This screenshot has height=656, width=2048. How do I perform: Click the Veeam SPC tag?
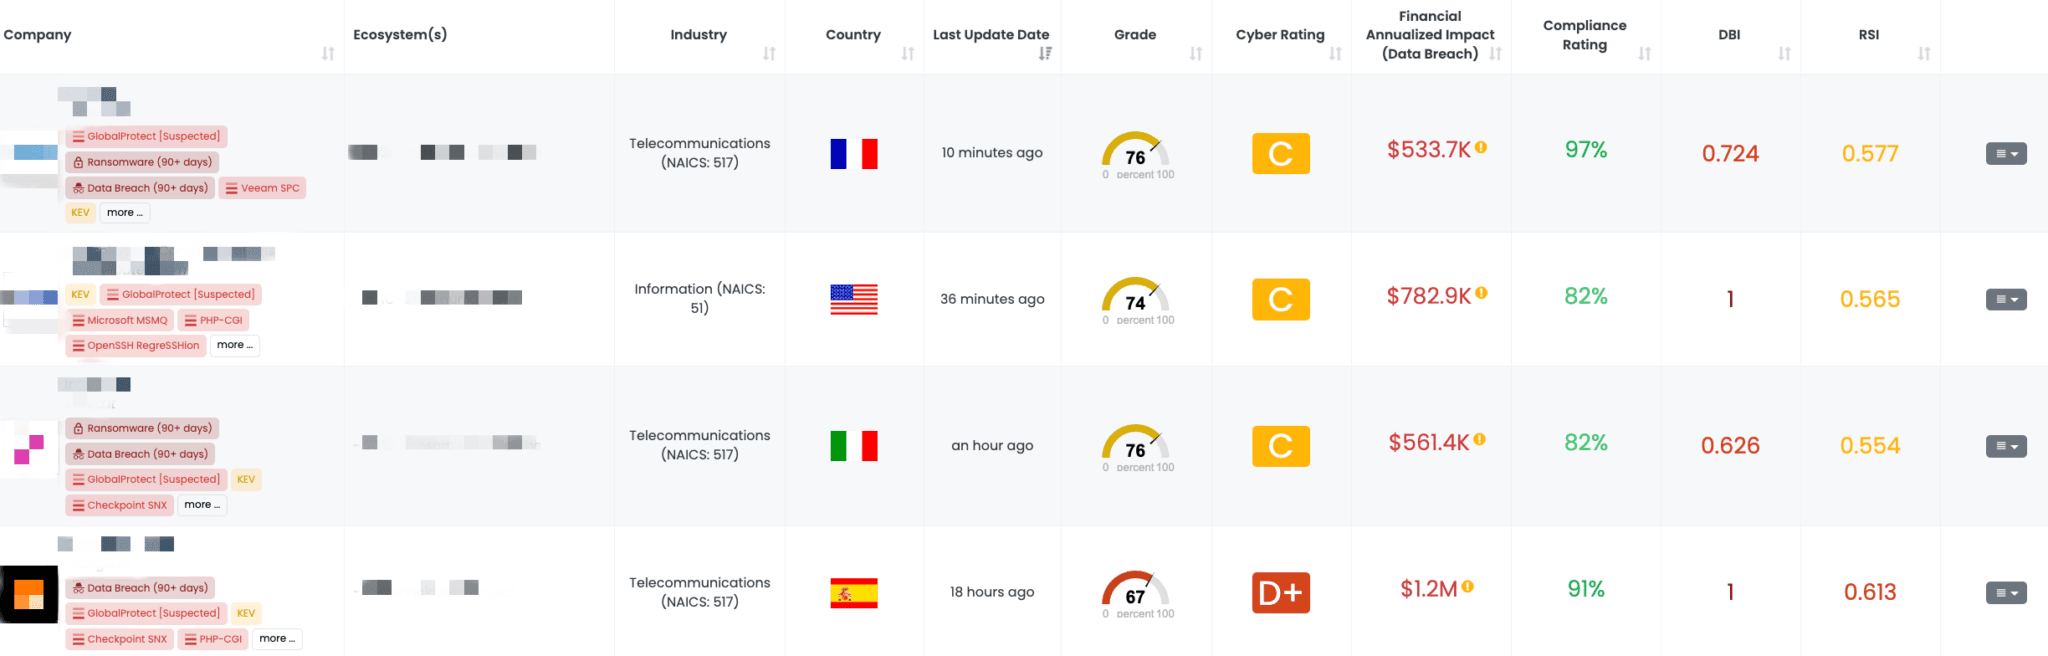point(262,188)
